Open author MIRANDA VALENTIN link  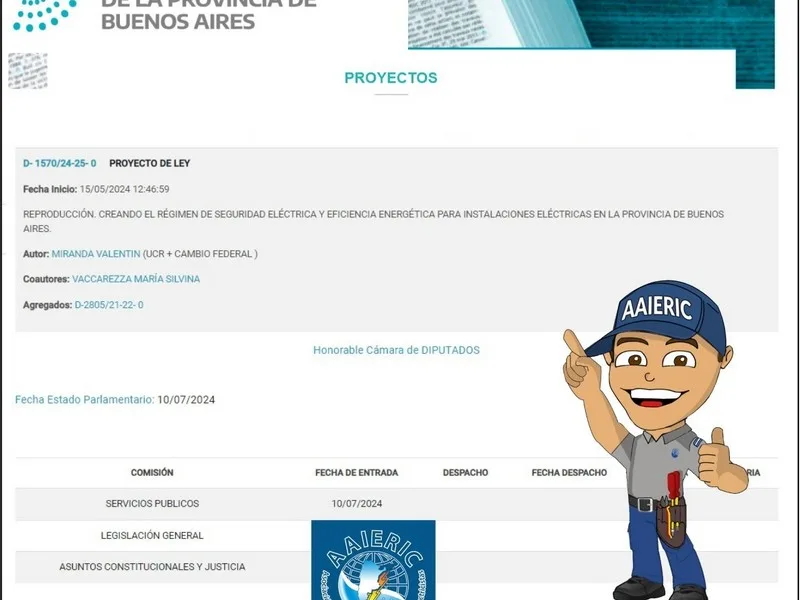click(96, 254)
